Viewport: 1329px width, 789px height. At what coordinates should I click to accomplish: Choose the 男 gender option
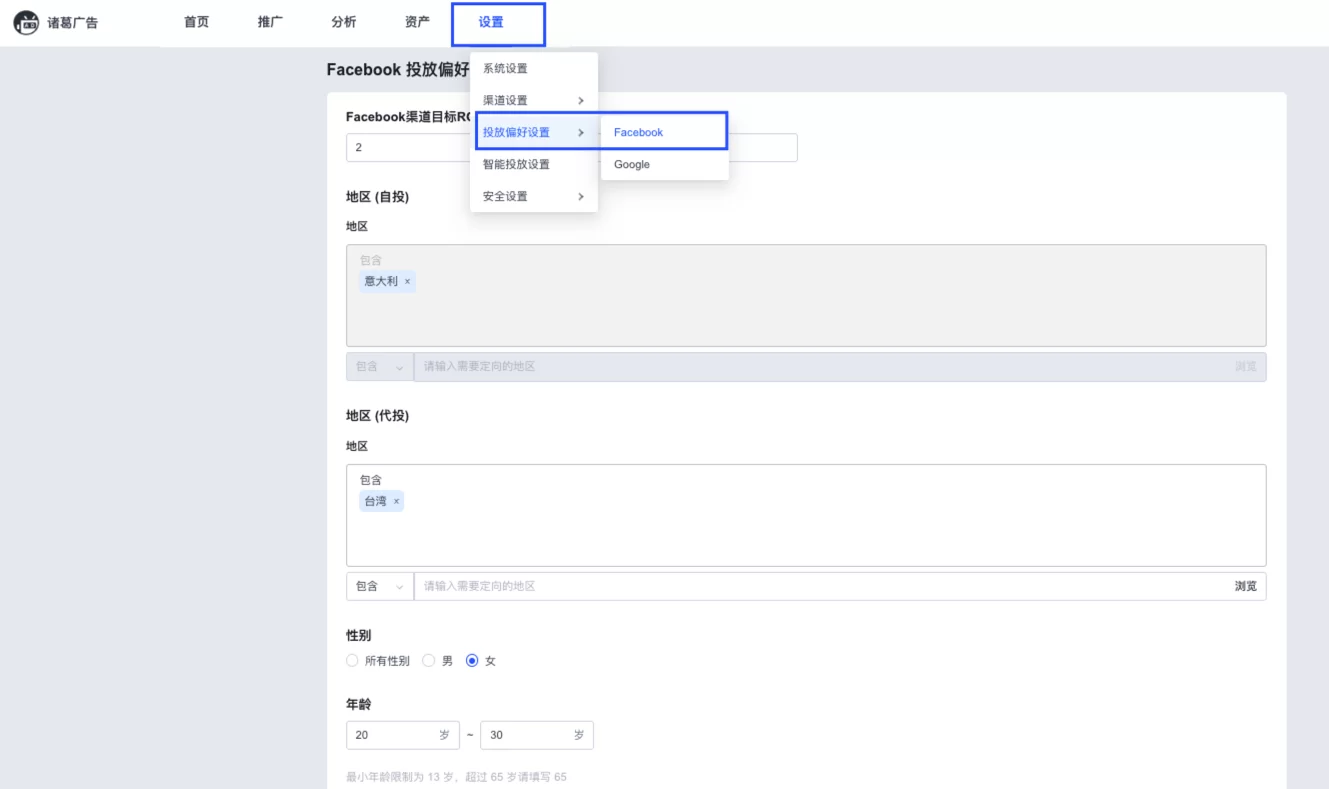point(429,661)
